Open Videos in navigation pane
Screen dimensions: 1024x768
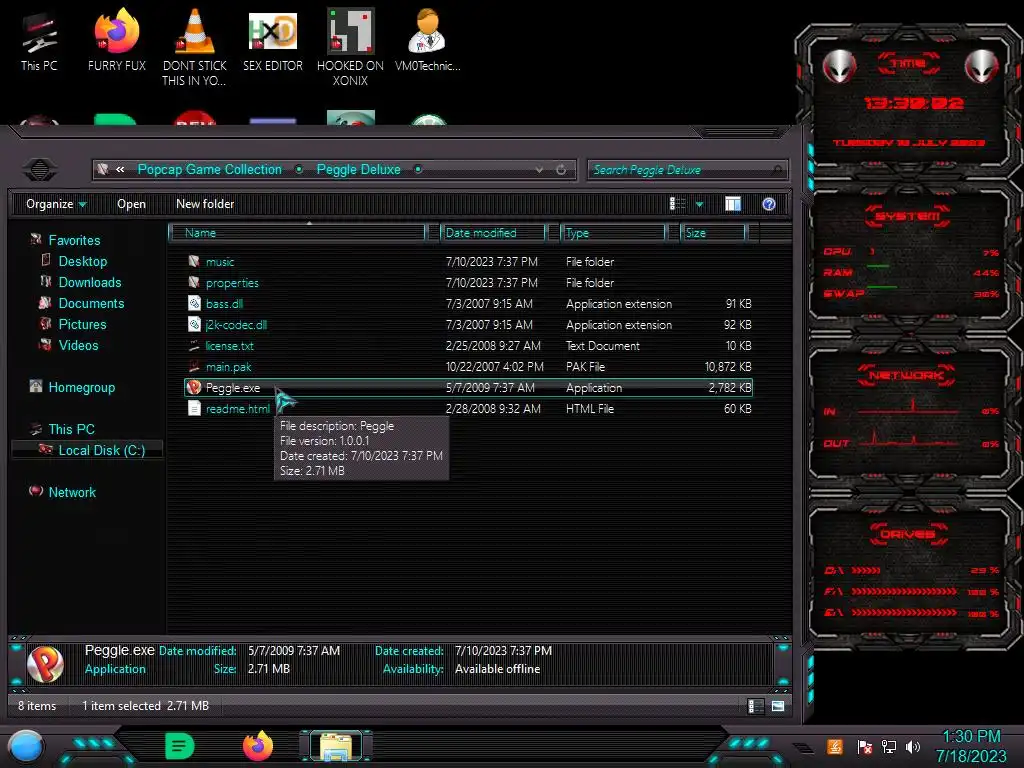pyautogui.click(x=78, y=345)
